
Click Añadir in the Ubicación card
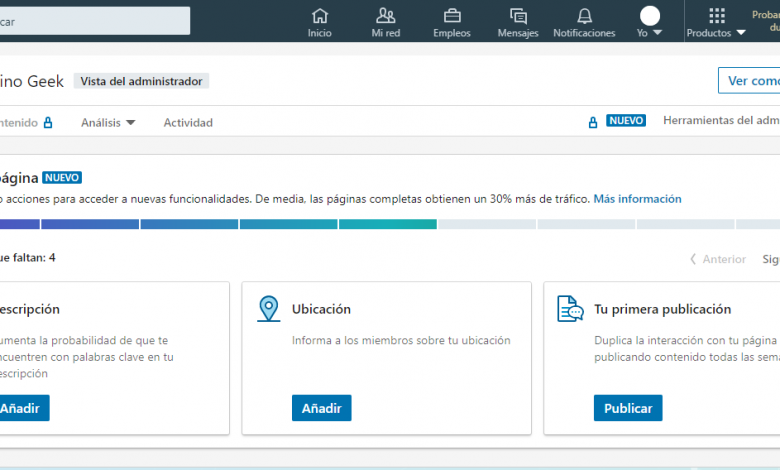point(321,408)
